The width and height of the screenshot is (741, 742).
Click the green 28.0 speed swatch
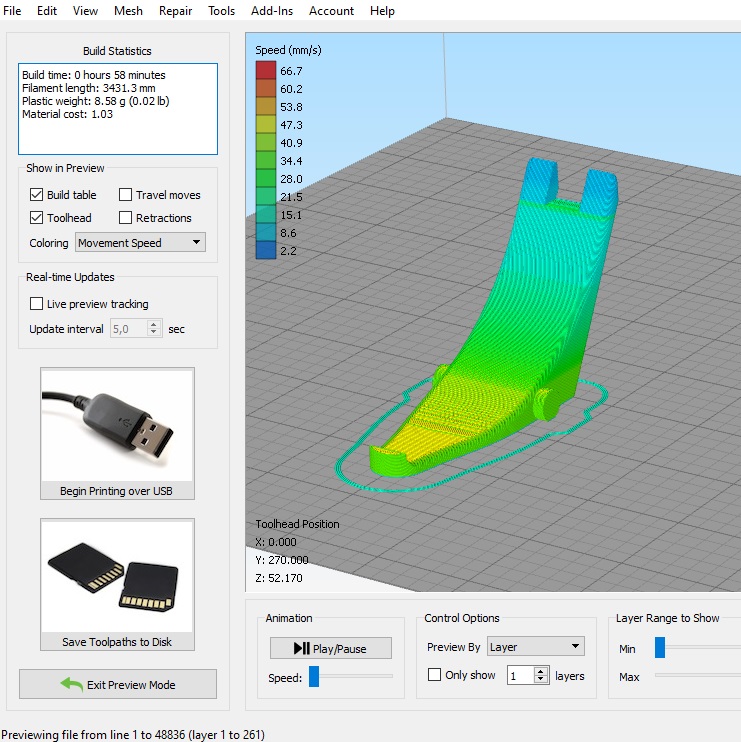pos(266,178)
